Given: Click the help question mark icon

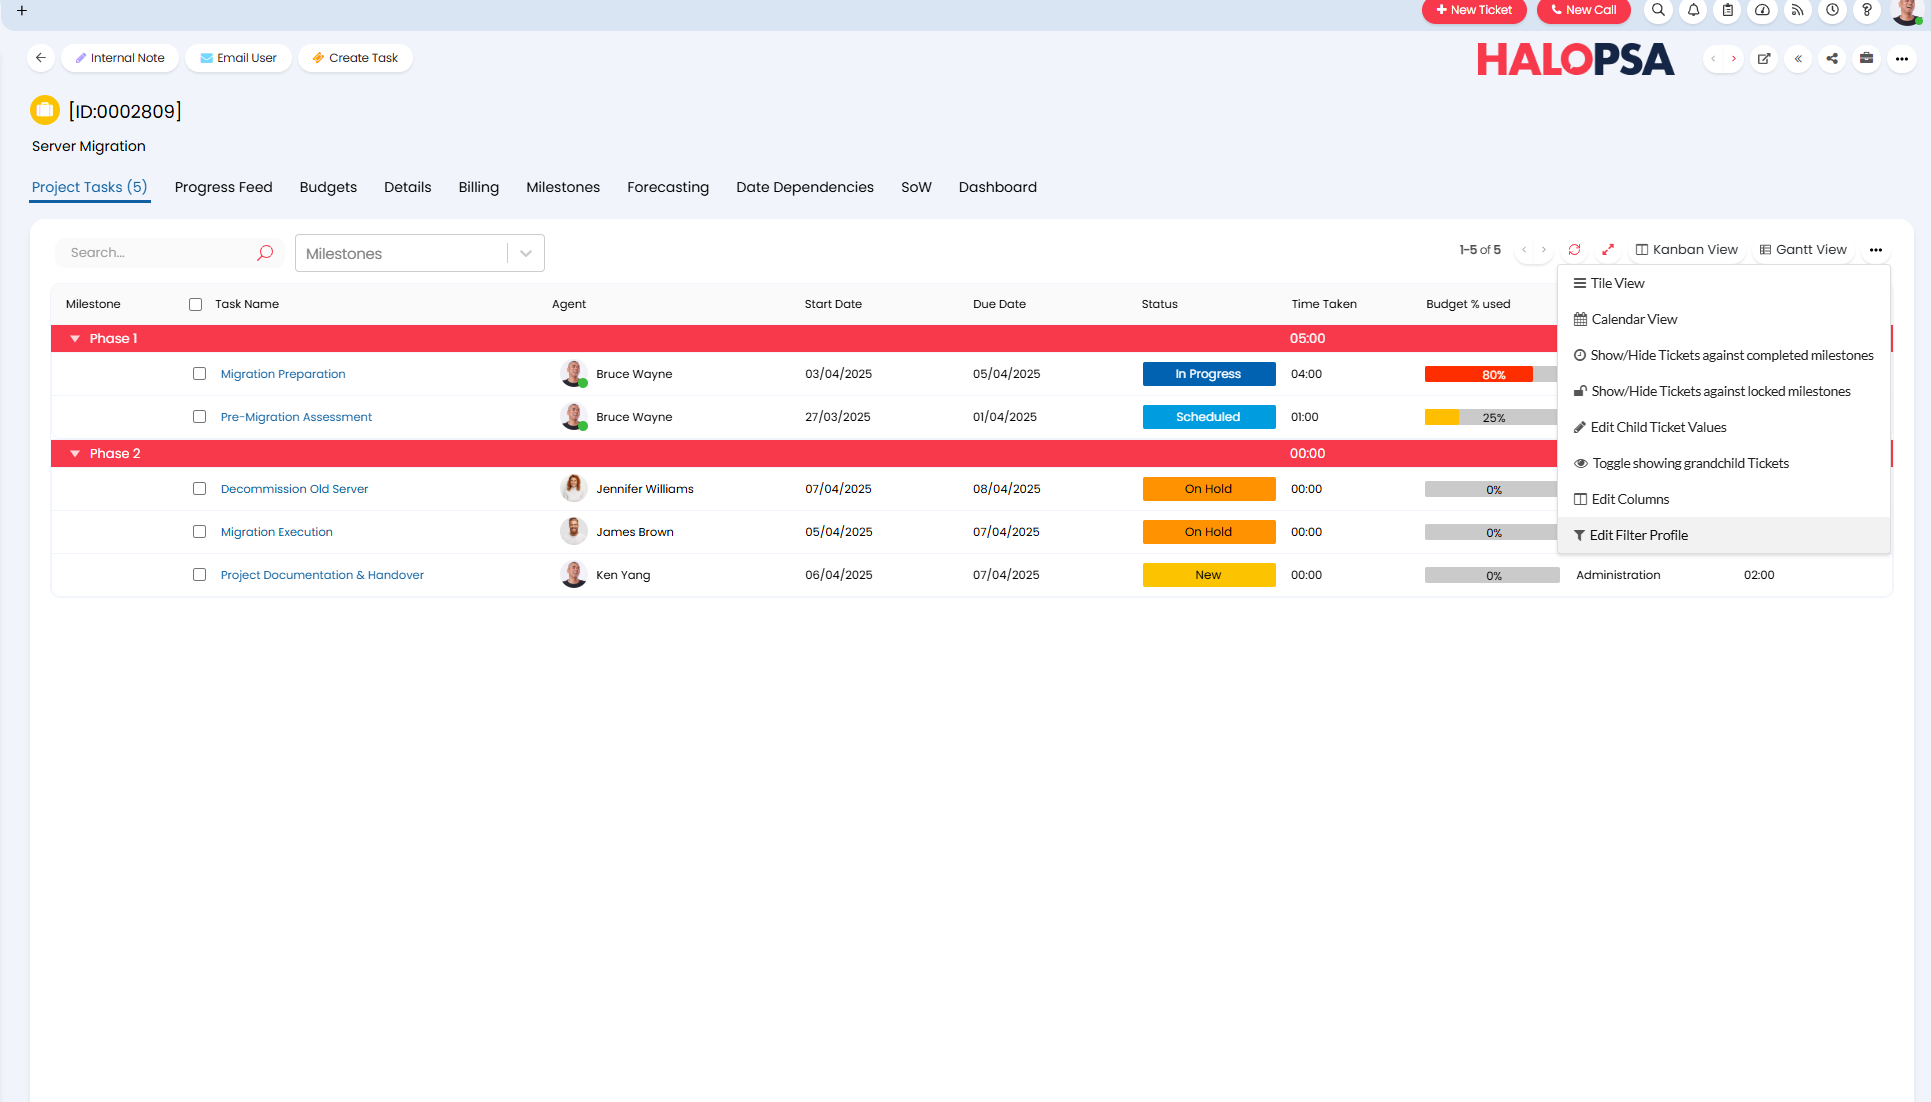Looking at the screenshot, I should coord(1866,10).
